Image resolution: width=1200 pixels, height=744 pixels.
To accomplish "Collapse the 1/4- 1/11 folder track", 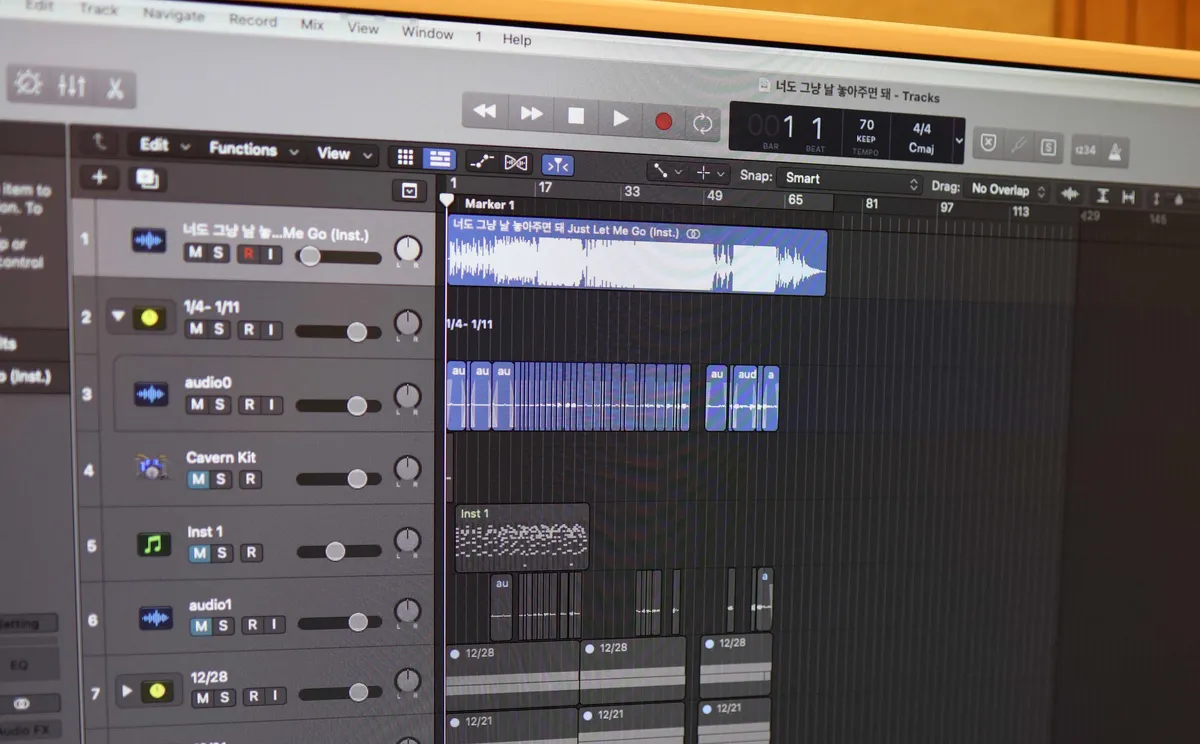I will pos(119,316).
